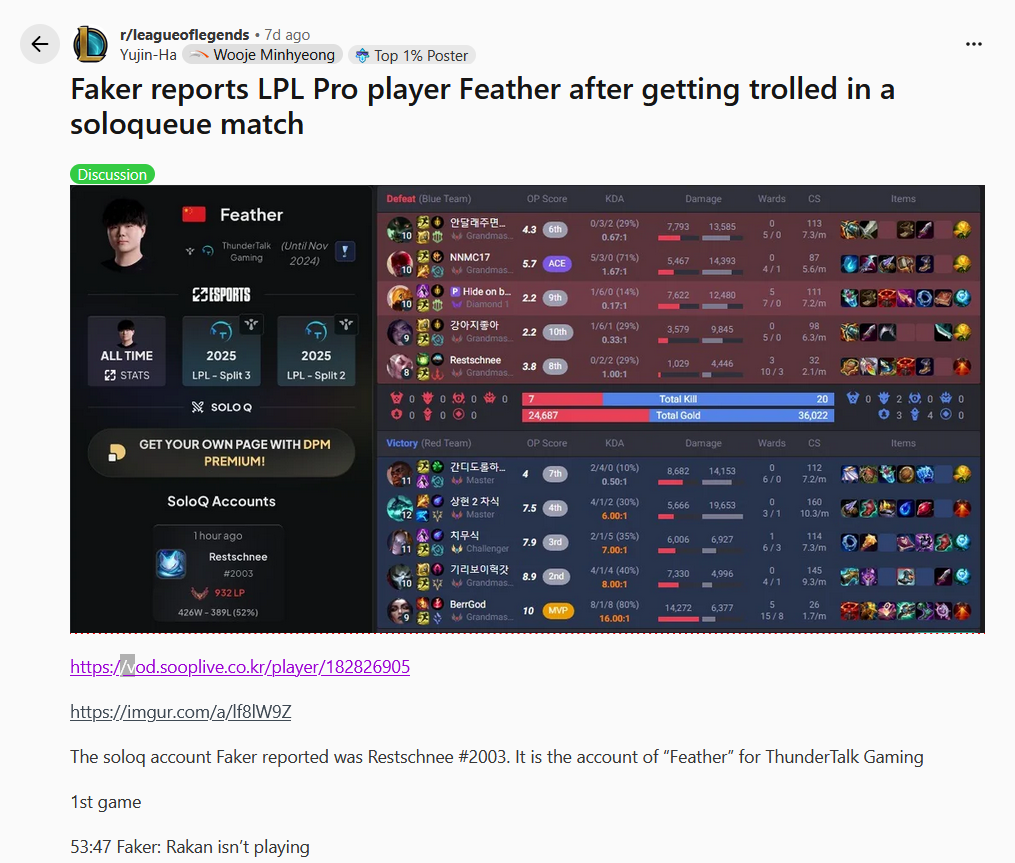
Task: Open the three-dot post options menu
Action: [x=974, y=44]
